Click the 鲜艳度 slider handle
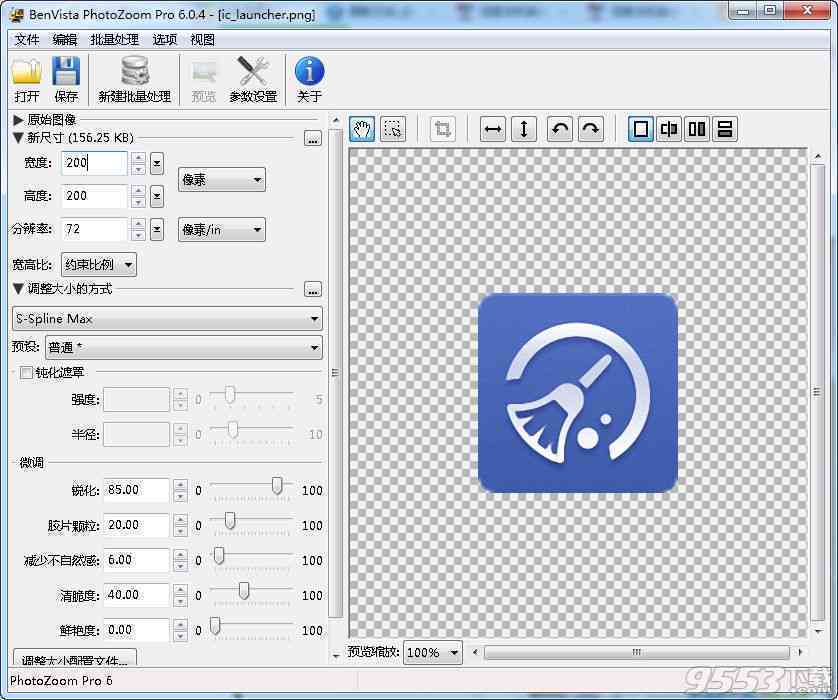 [x=215, y=626]
